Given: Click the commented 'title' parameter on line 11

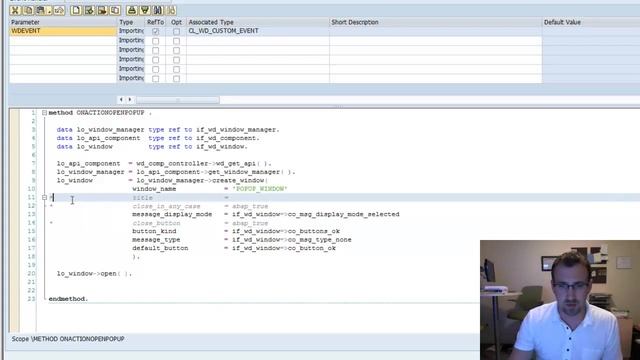Looking at the screenshot, I should coord(142,198).
